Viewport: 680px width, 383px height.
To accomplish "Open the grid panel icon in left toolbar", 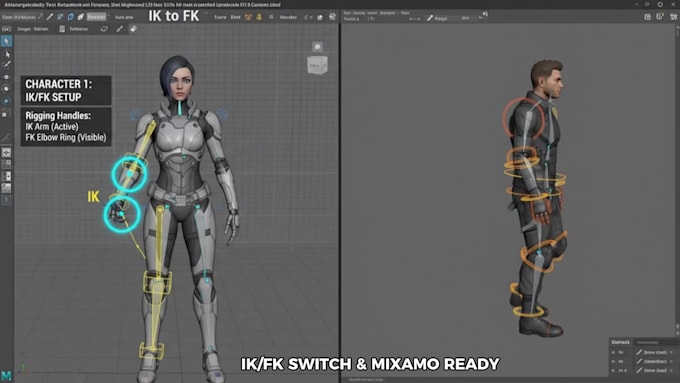I will (x=6, y=164).
